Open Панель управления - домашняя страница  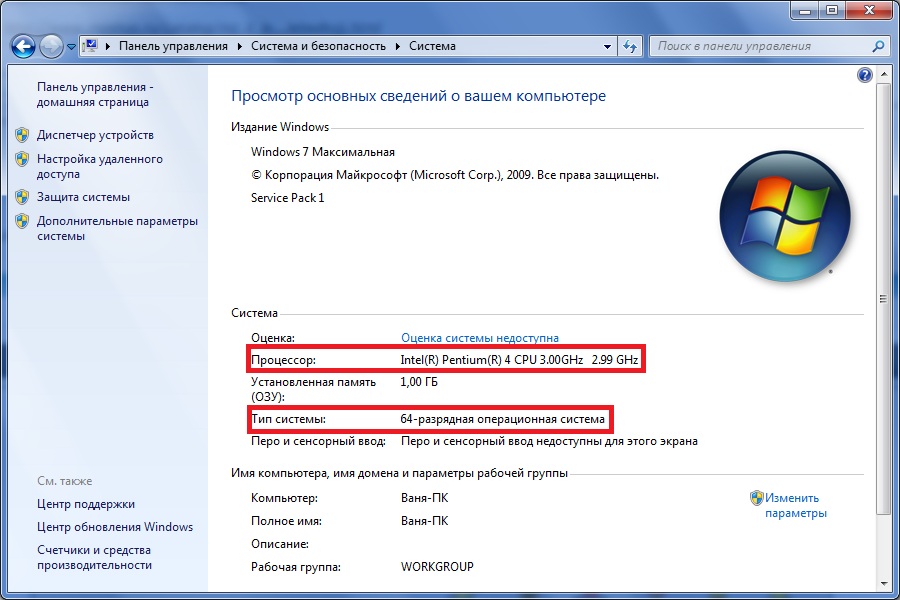95,95
